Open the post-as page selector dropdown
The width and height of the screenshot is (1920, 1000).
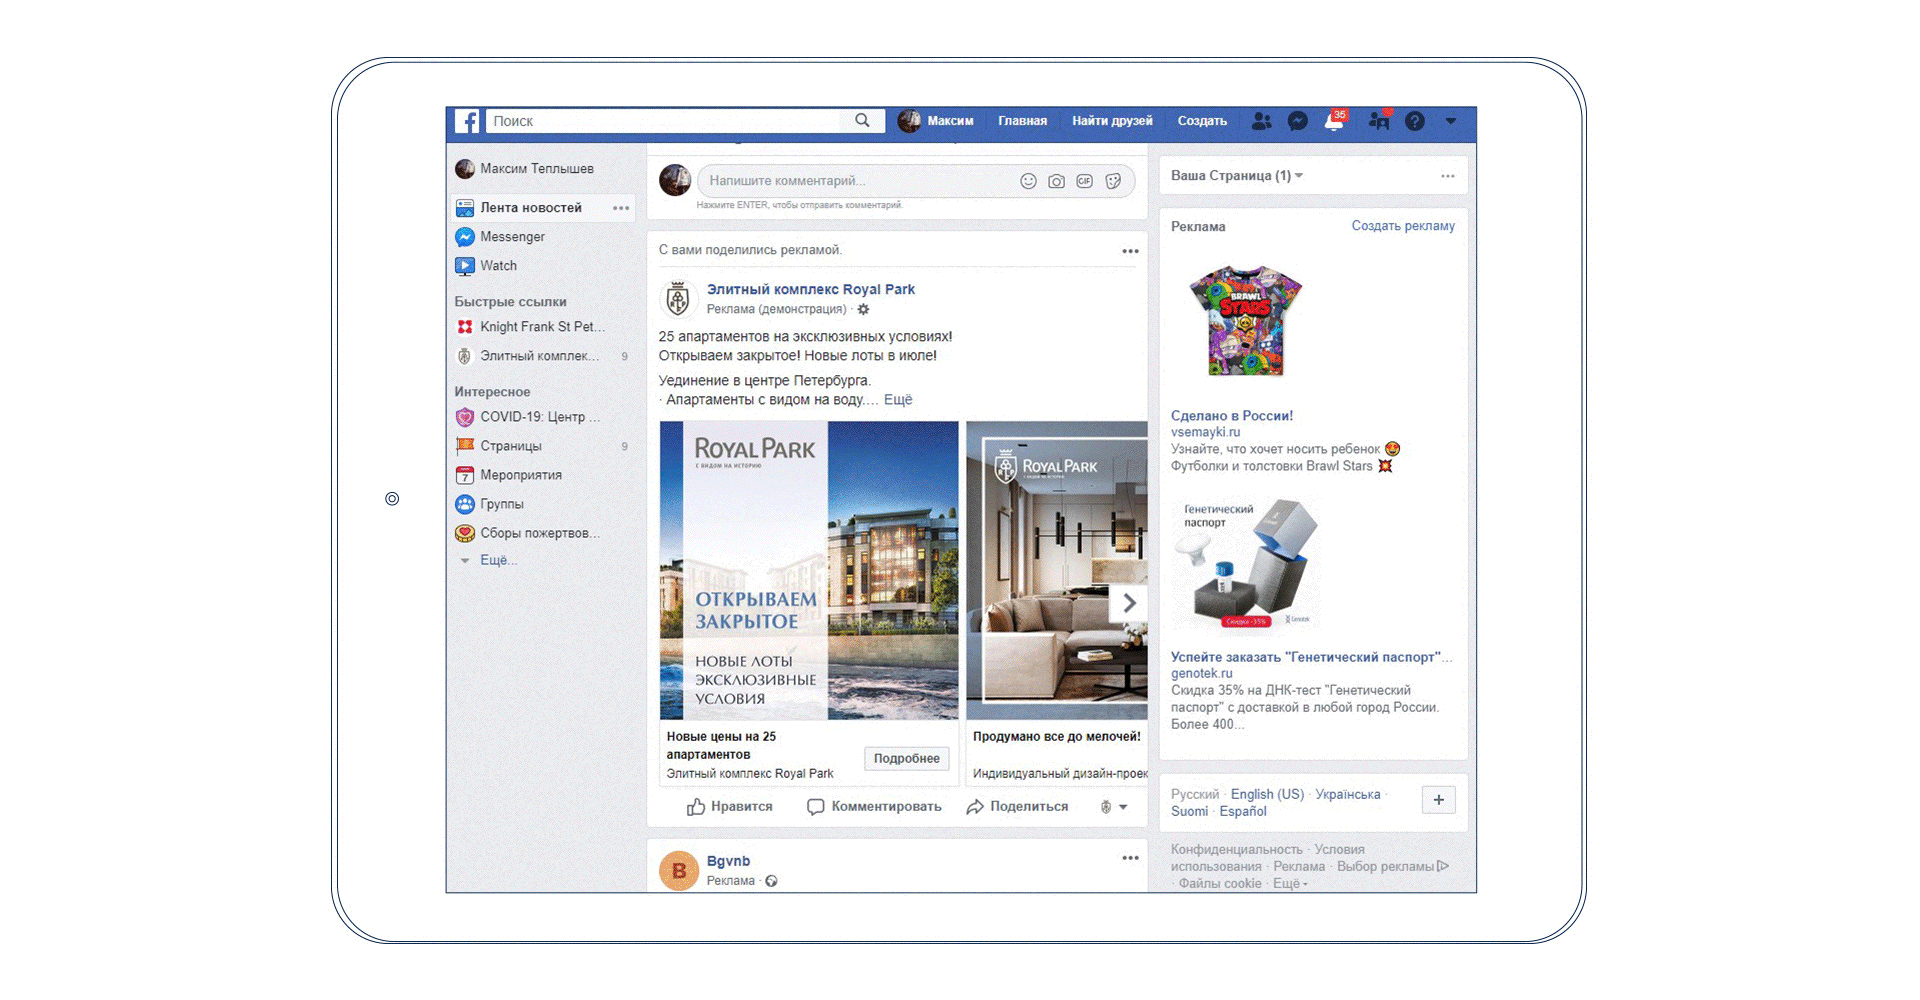click(x=1113, y=807)
